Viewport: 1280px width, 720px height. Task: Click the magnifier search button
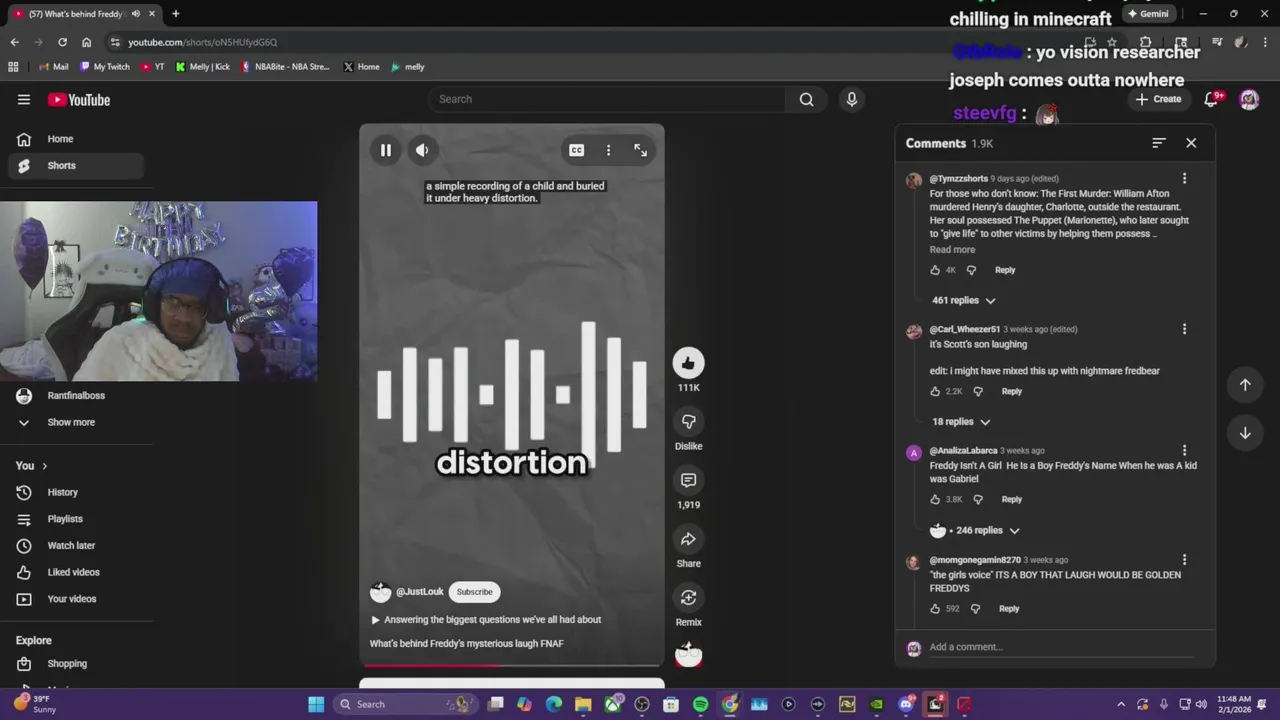point(806,99)
